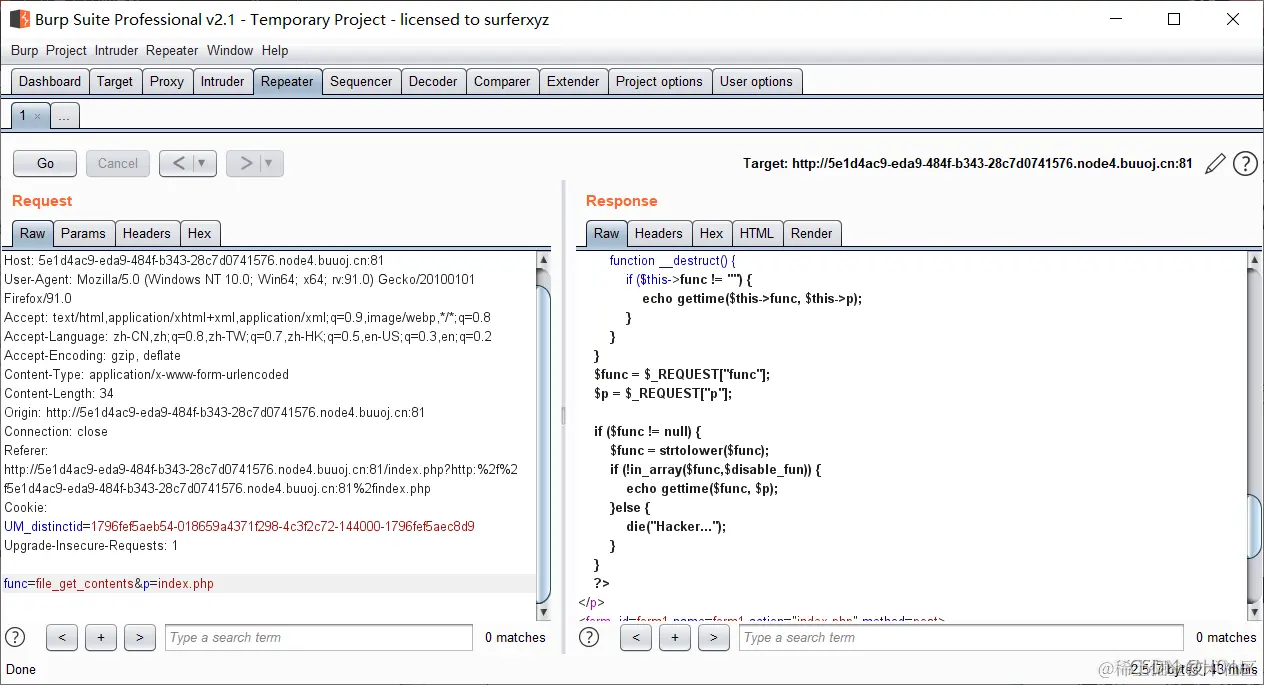Select Request Params tab
The height and width of the screenshot is (685, 1264).
pos(83,233)
